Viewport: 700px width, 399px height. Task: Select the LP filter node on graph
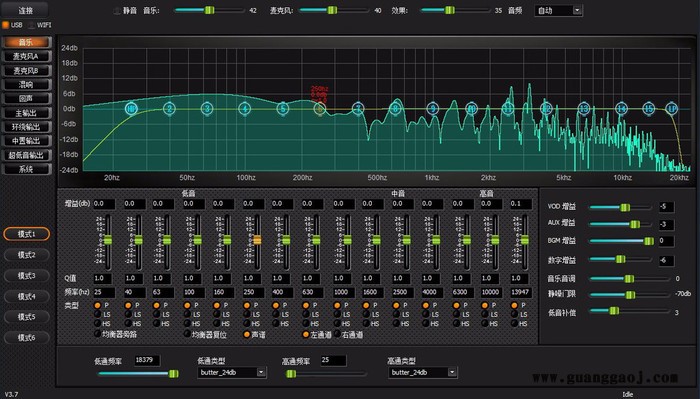tap(672, 108)
